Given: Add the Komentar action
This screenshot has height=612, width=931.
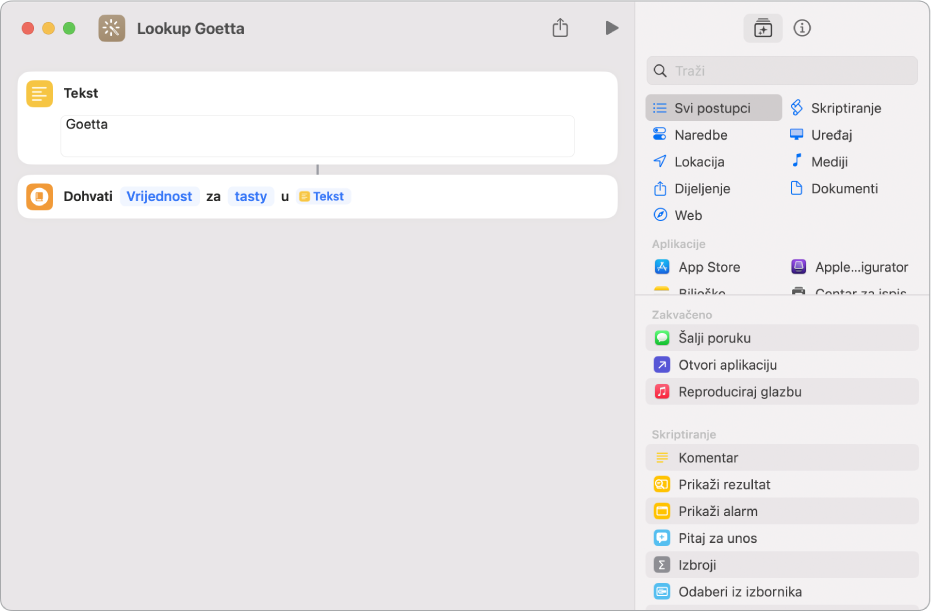Looking at the screenshot, I should pos(782,458).
